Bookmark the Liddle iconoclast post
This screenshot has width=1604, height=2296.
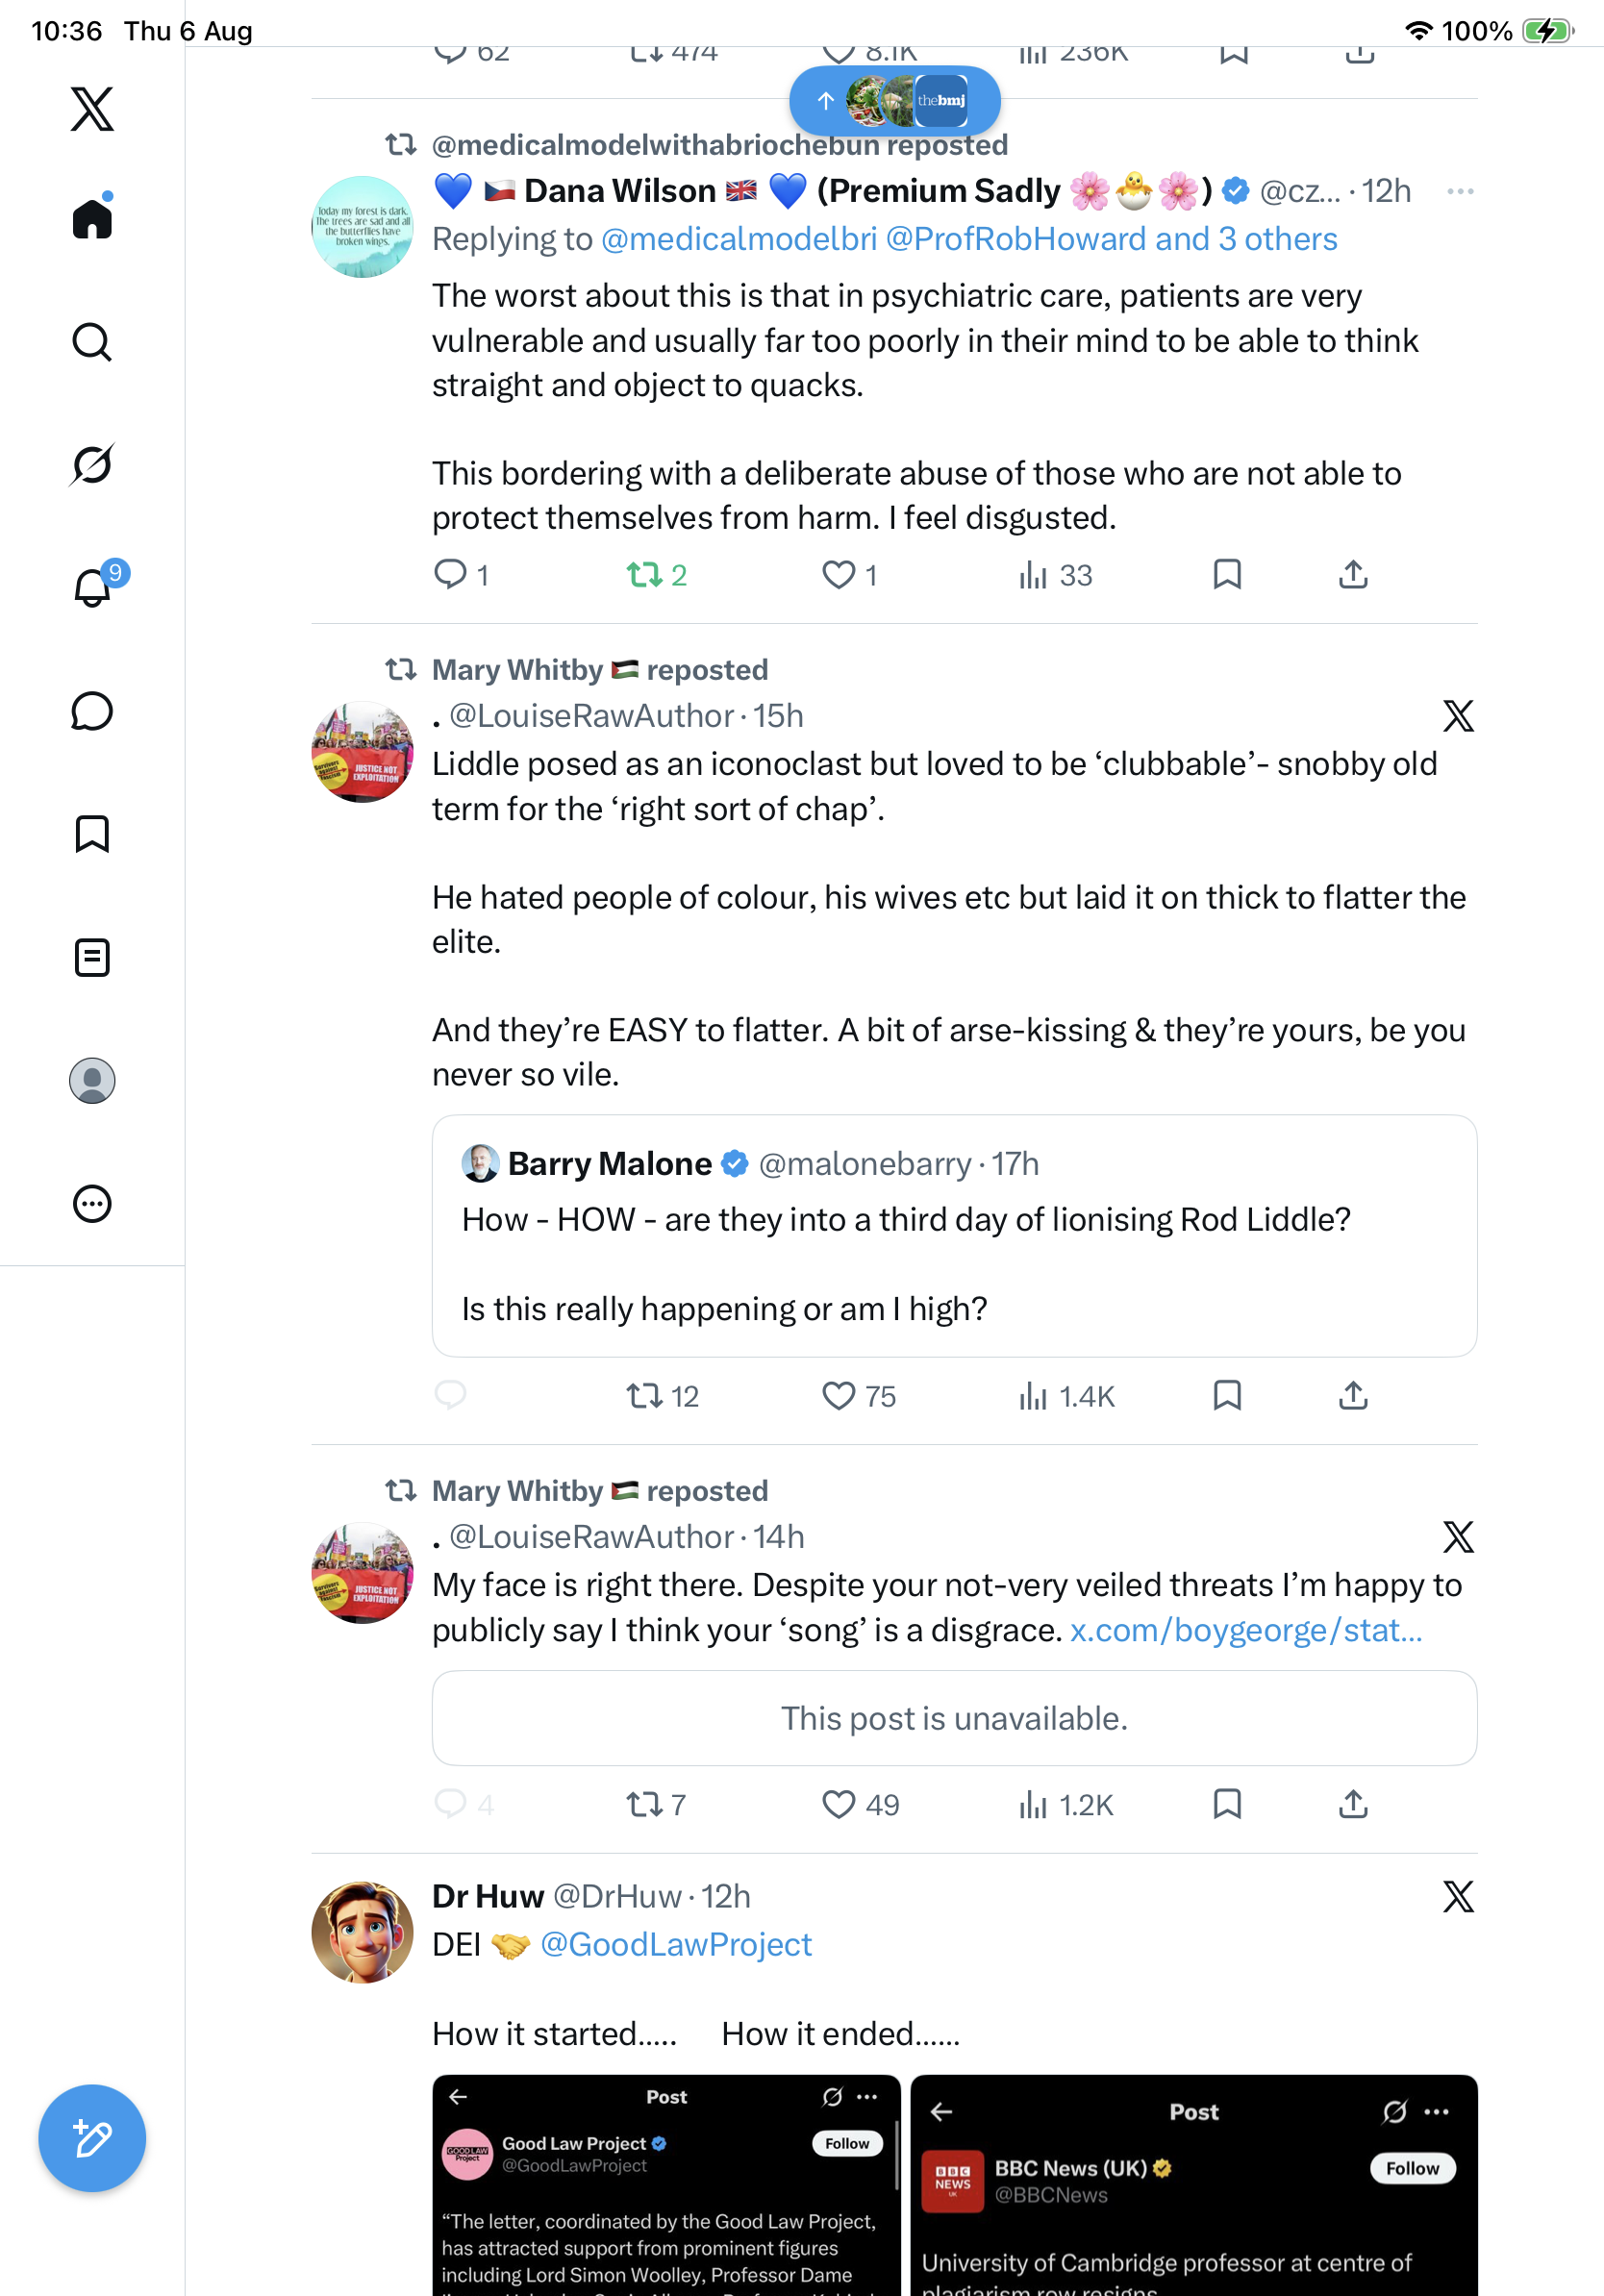coord(1227,1395)
